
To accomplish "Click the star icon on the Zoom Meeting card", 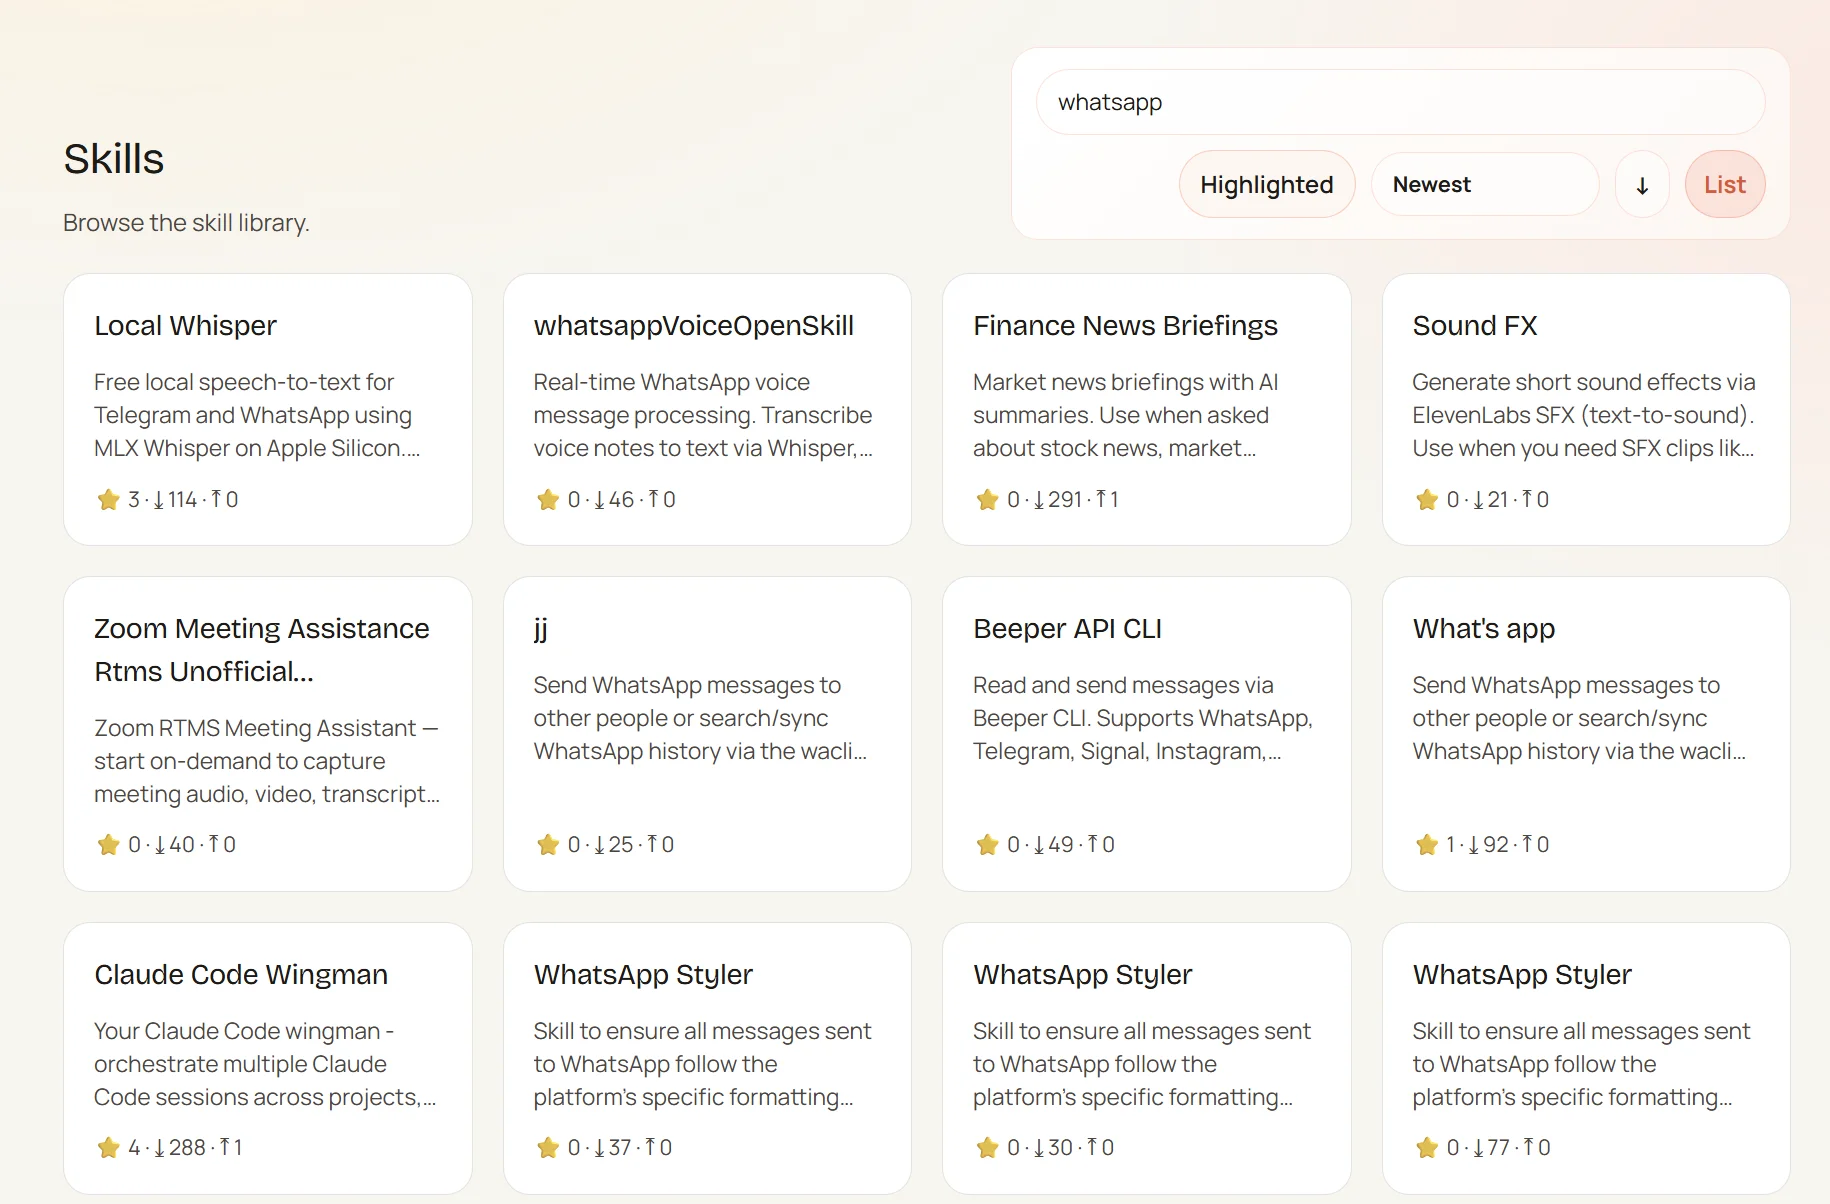I will pyautogui.click(x=108, y=844).
